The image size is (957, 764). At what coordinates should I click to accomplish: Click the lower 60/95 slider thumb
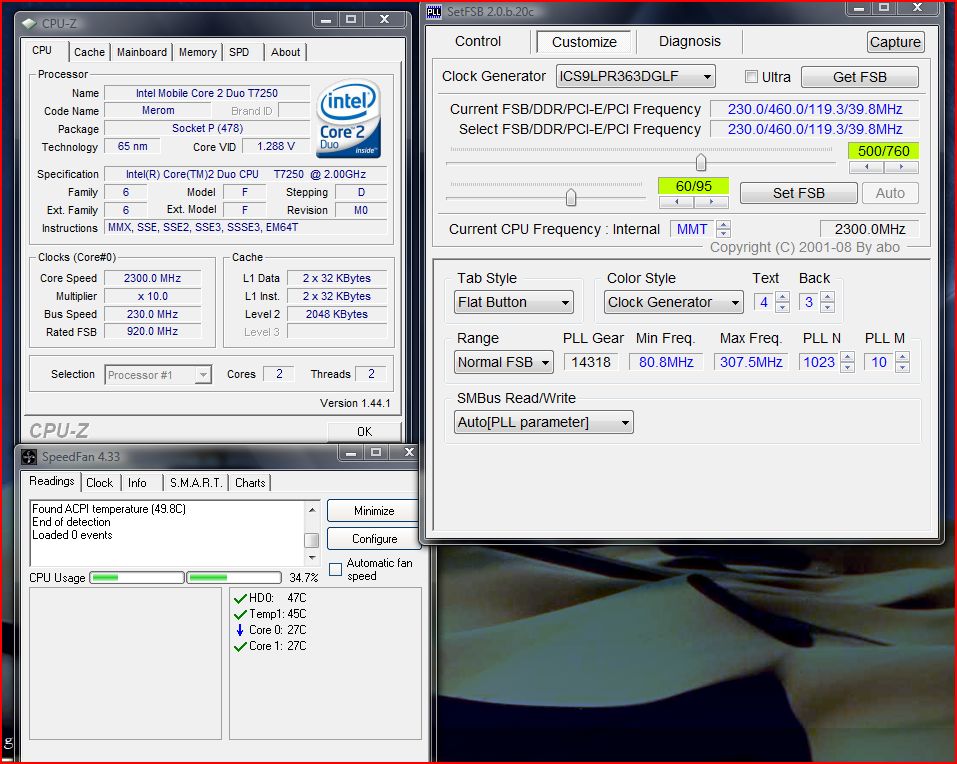571,197
